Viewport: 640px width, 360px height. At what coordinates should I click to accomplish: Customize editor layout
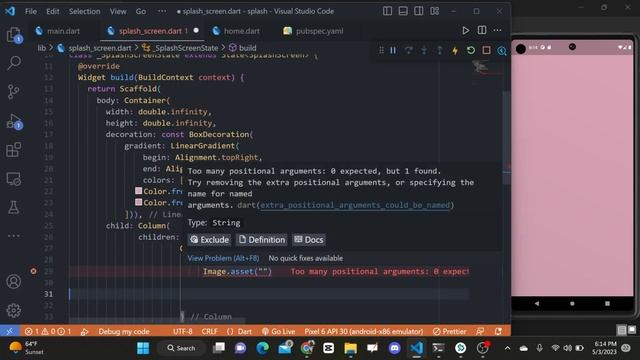[435, 11]
